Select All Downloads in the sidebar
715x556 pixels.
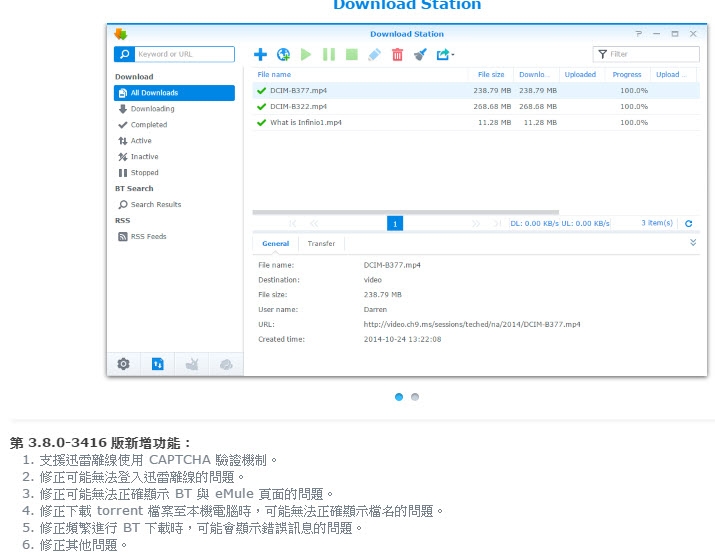174,93
